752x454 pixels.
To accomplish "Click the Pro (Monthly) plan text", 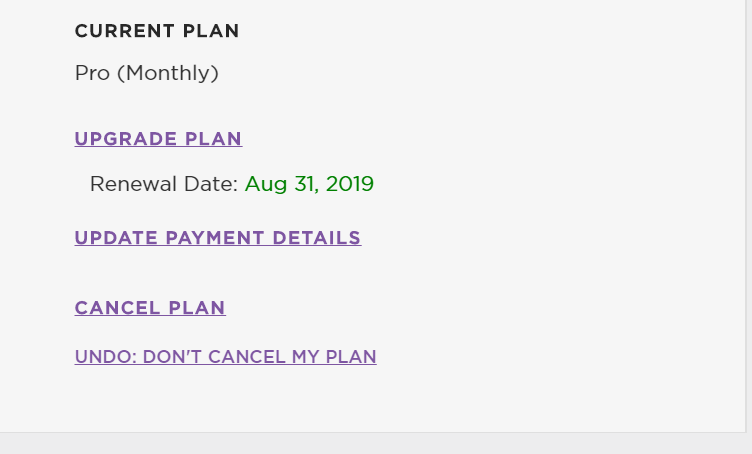I will pyautogui.click(x=146, y=73).
